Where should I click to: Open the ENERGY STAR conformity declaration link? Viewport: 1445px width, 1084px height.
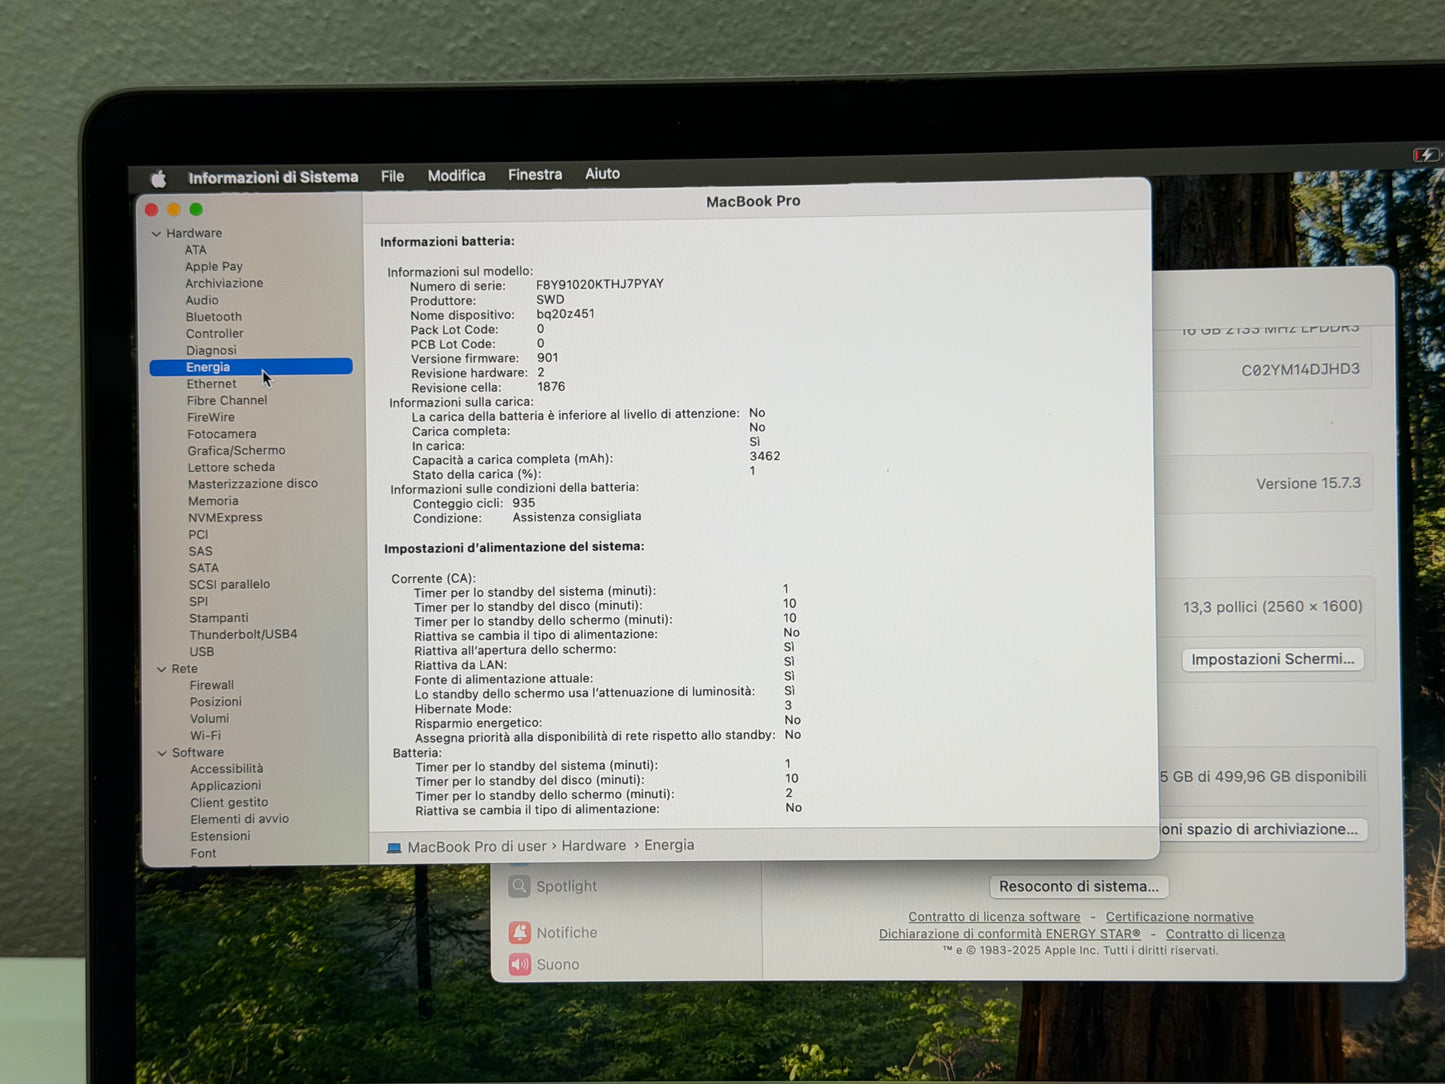point(1009,934)
